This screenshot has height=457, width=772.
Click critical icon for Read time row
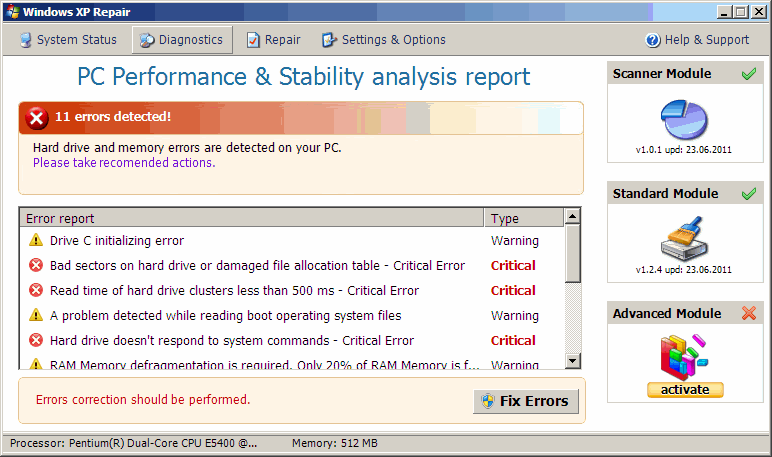click(x=36, y=291)
